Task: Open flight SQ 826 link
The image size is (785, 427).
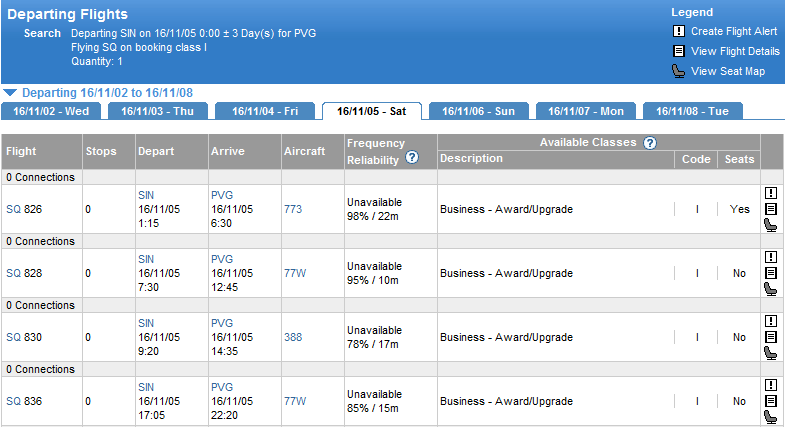Action: point(13,210)
